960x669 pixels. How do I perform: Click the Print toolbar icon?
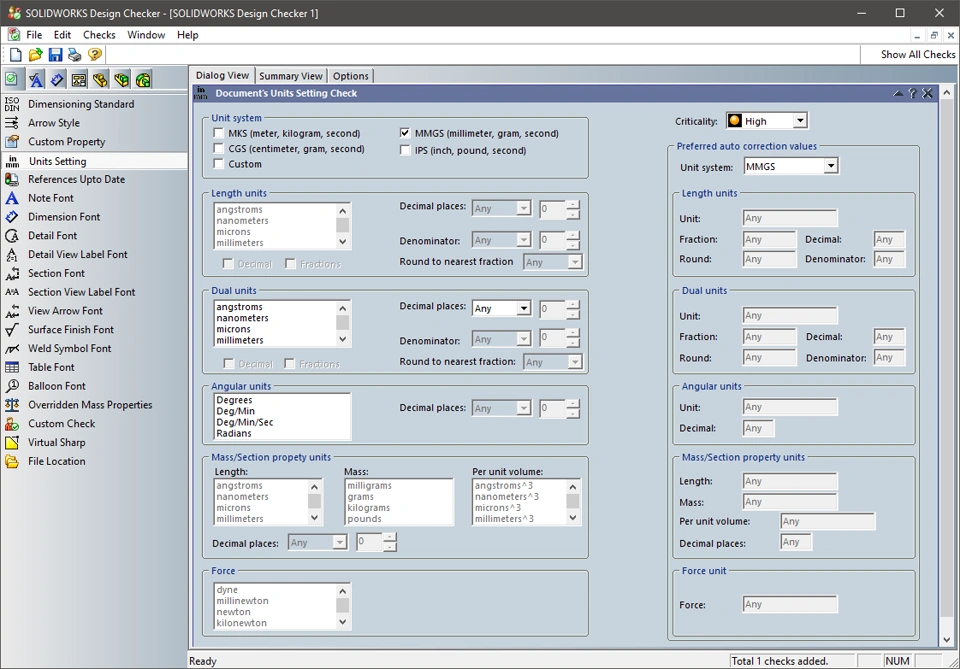tap(75, 54)
